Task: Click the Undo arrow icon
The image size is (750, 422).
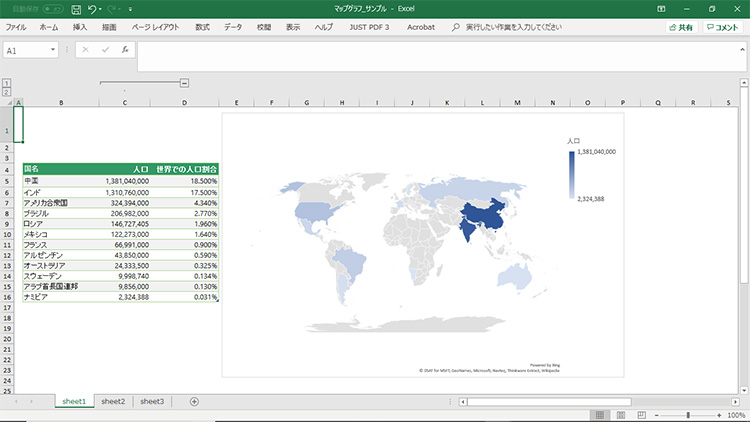Action: click(92, 8)
